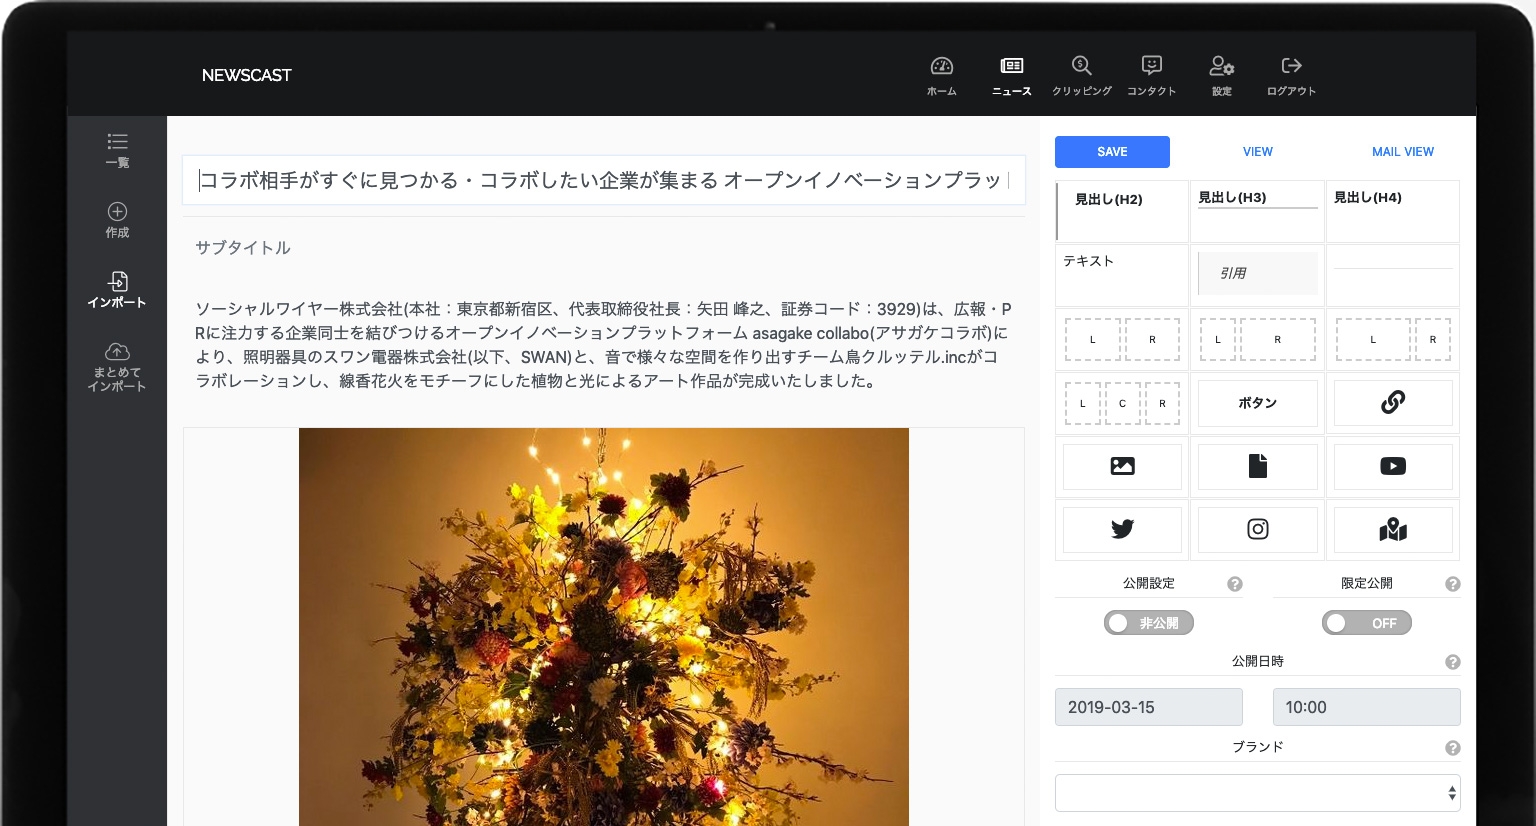
Task: Add a YouTube embed block
Action: coord(1393,466)
